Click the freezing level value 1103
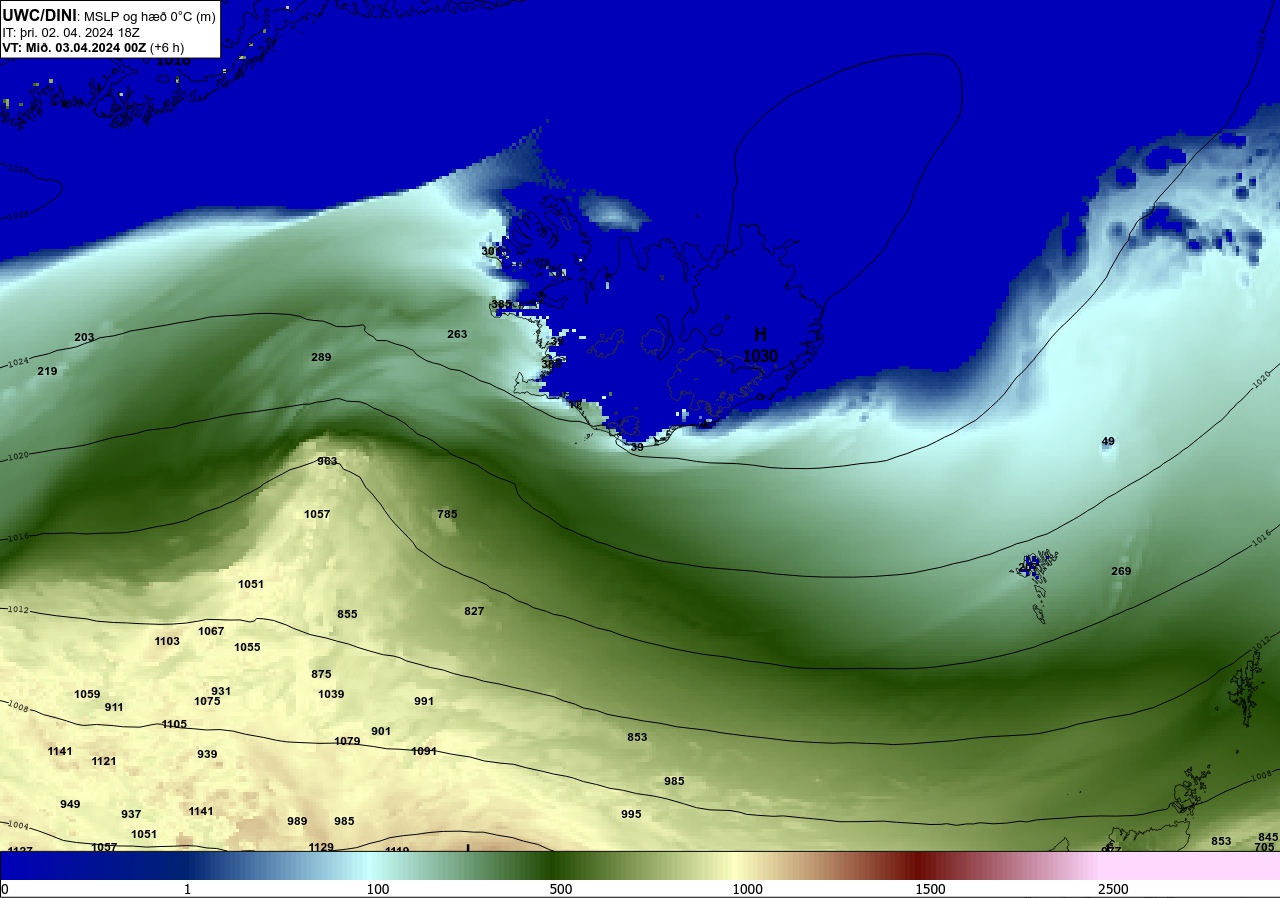Viewport: 1280px width, 898px height. 167,641
